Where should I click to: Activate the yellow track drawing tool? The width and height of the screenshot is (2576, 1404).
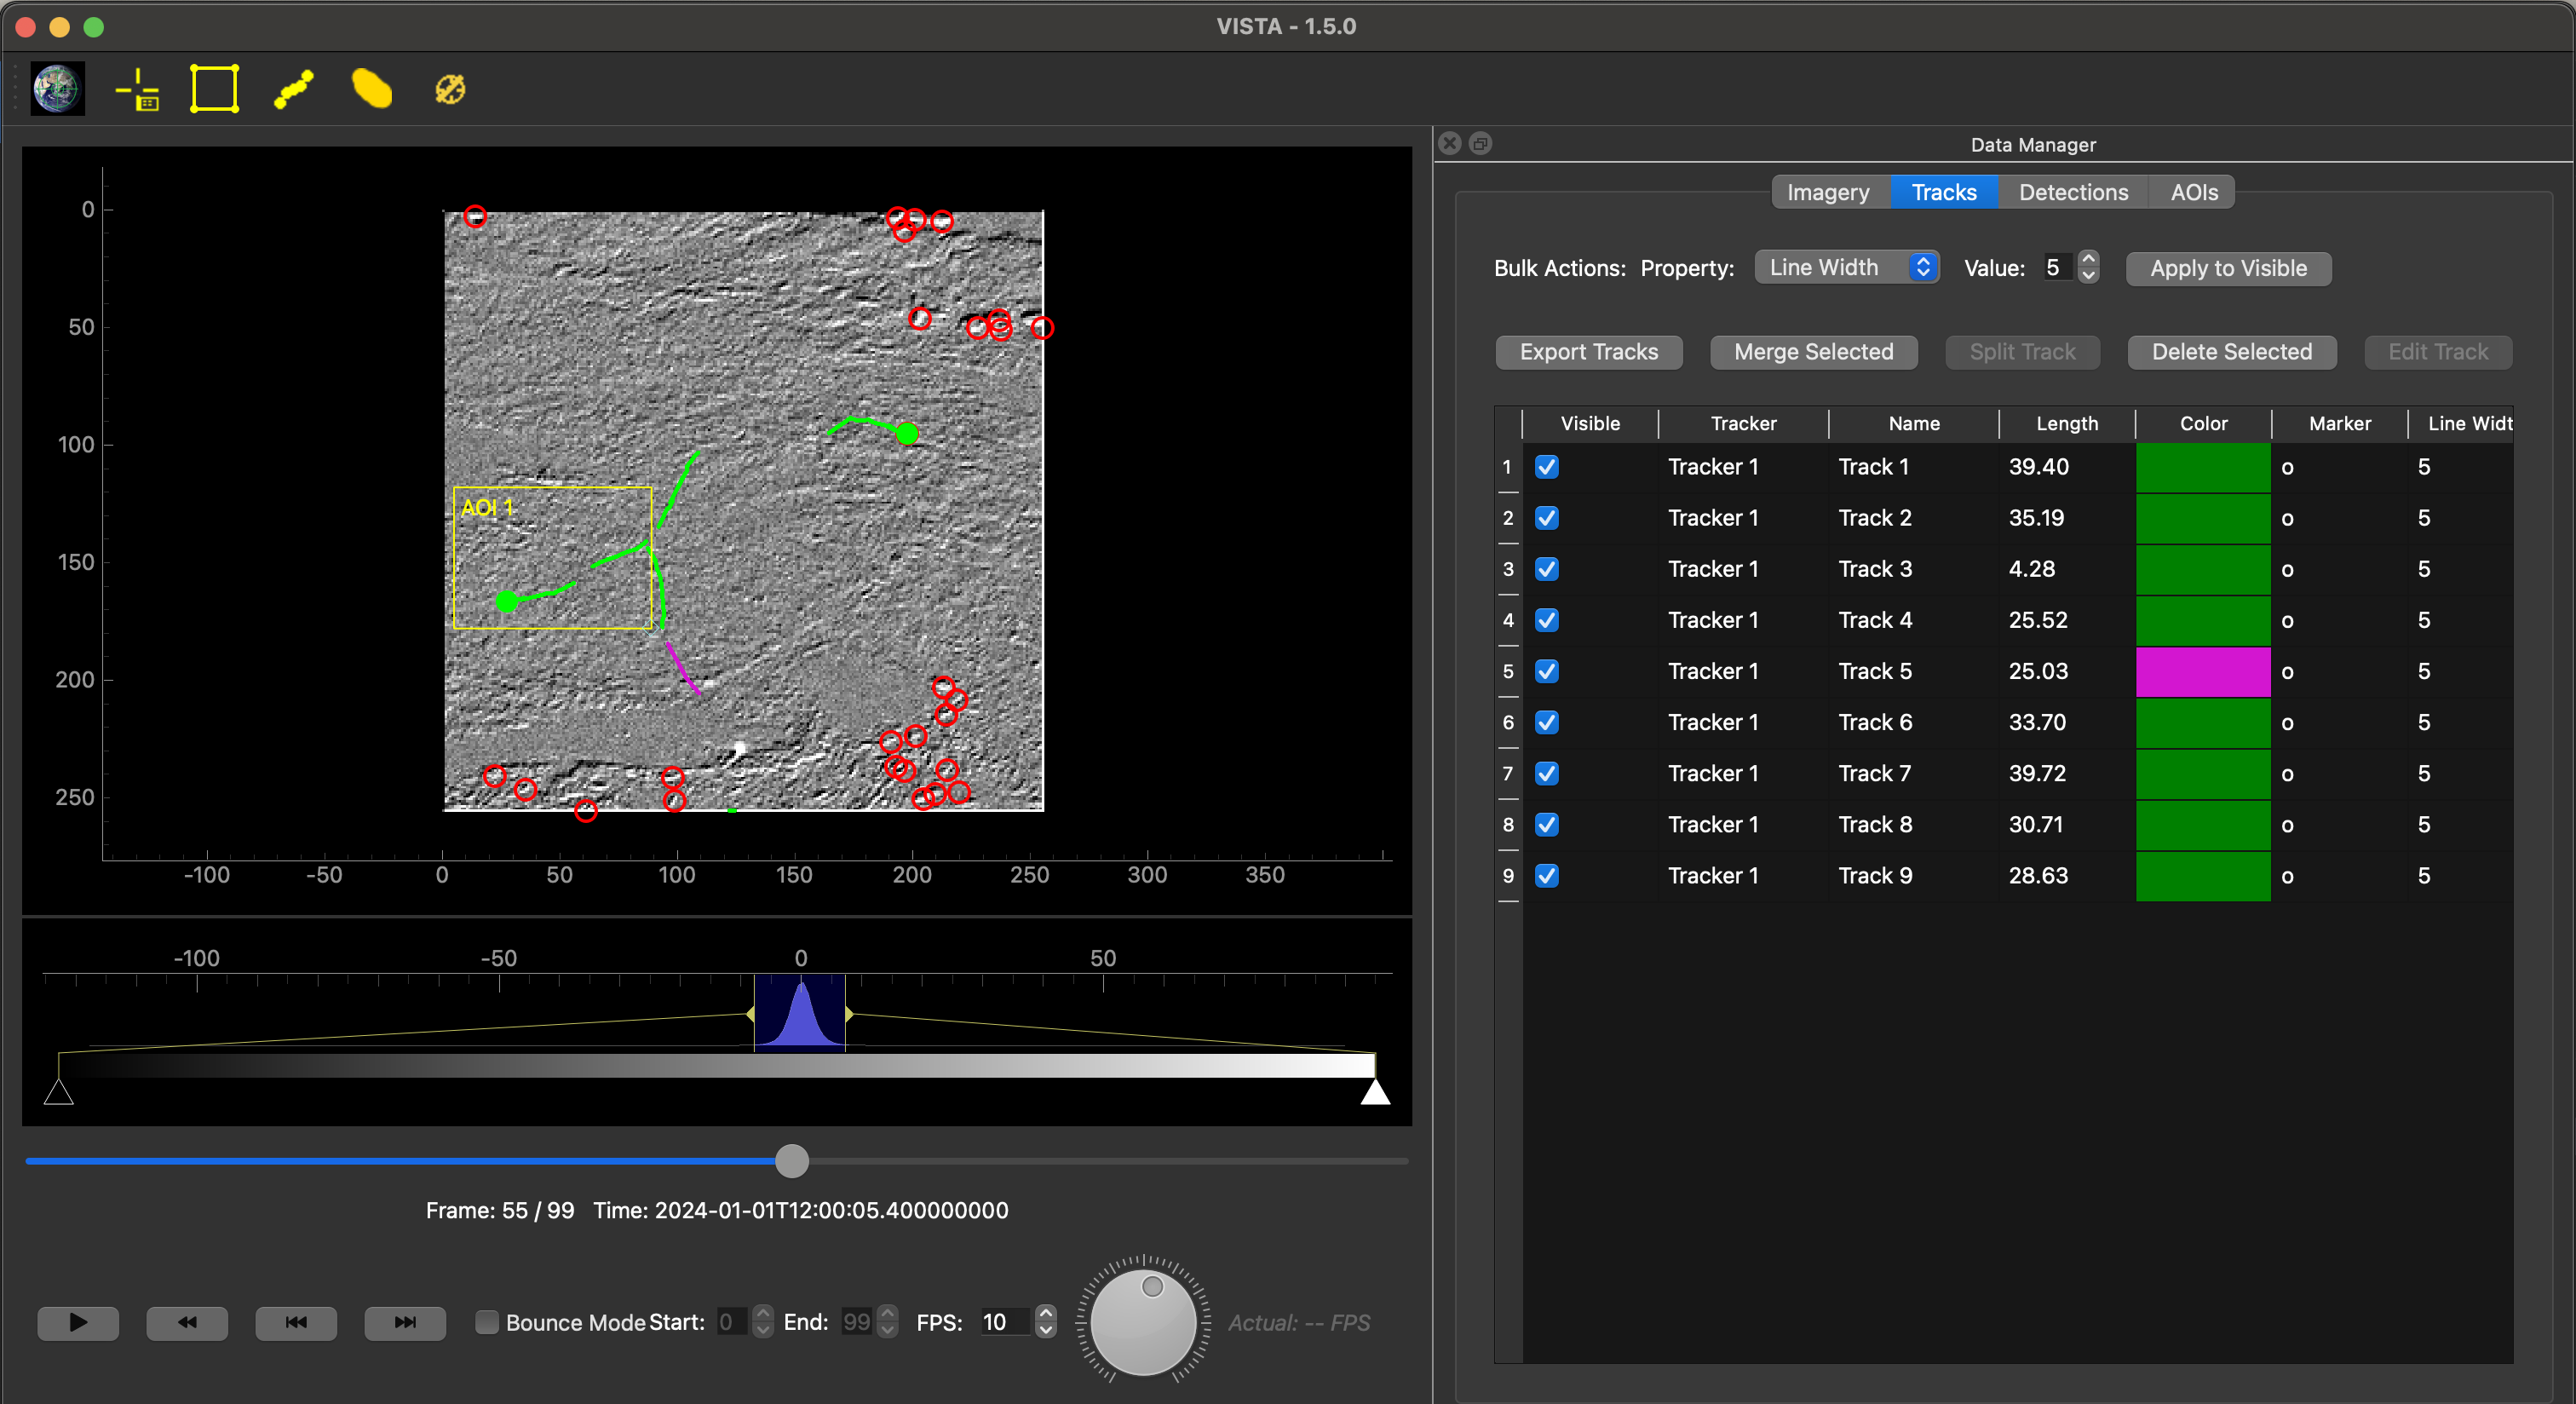293,89
